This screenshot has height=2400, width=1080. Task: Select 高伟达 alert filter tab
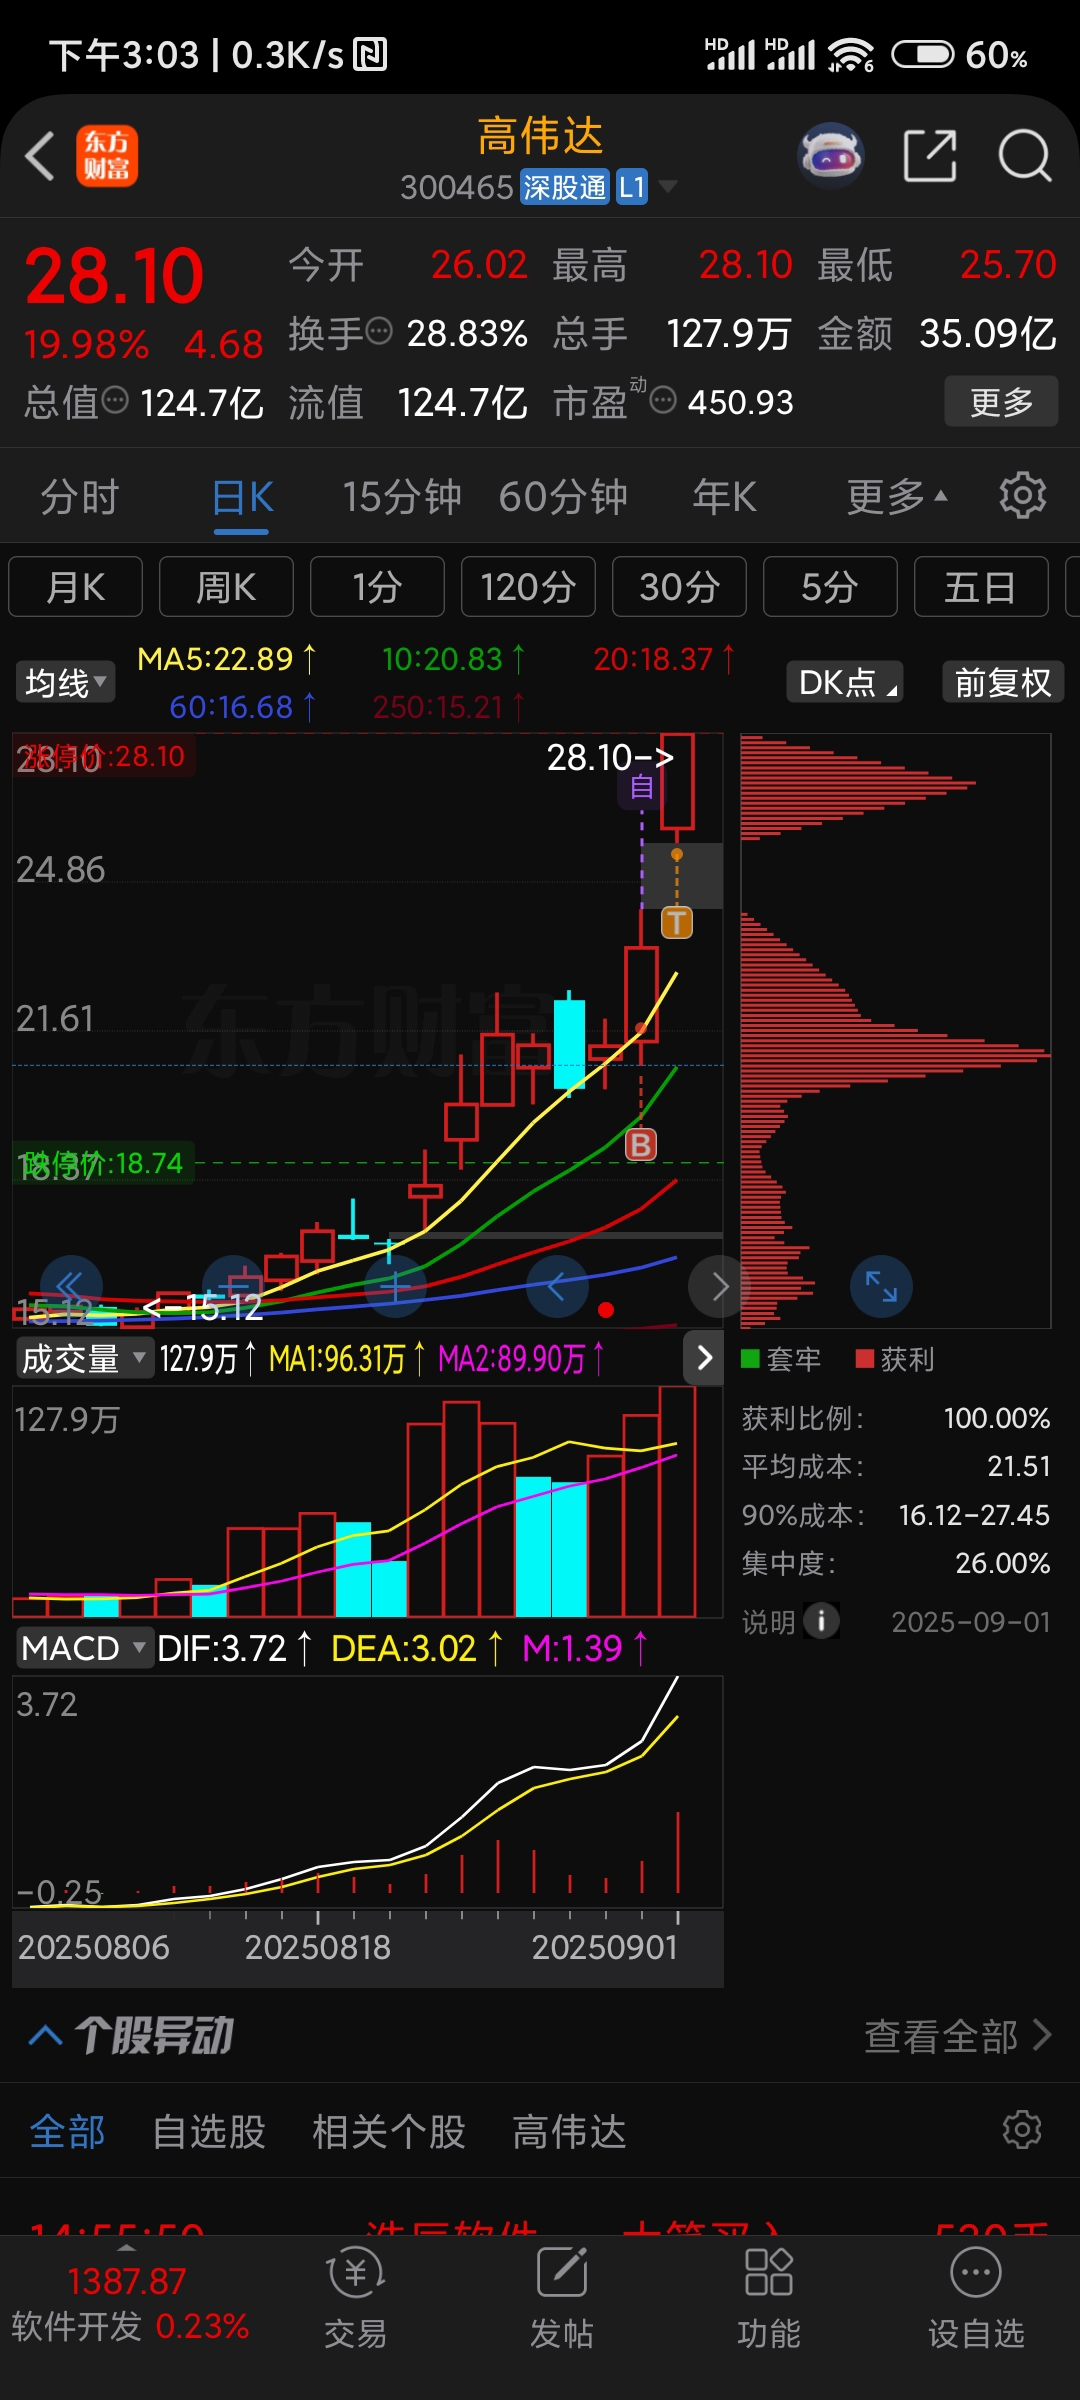click(569, 2132)
